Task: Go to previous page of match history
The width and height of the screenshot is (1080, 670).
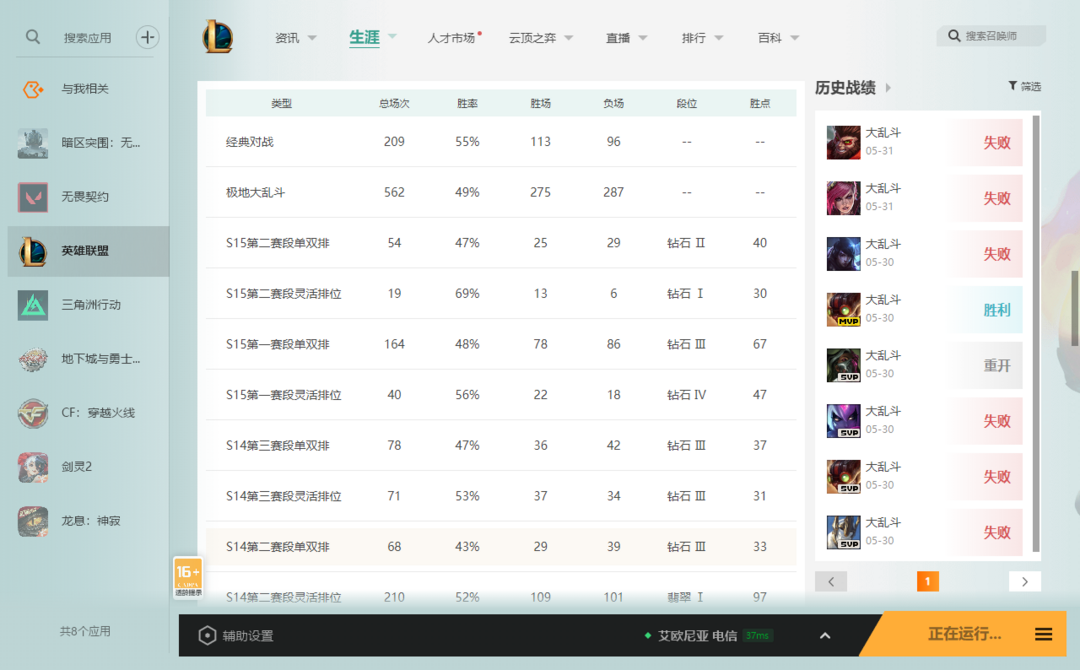Action: point(831,582)
